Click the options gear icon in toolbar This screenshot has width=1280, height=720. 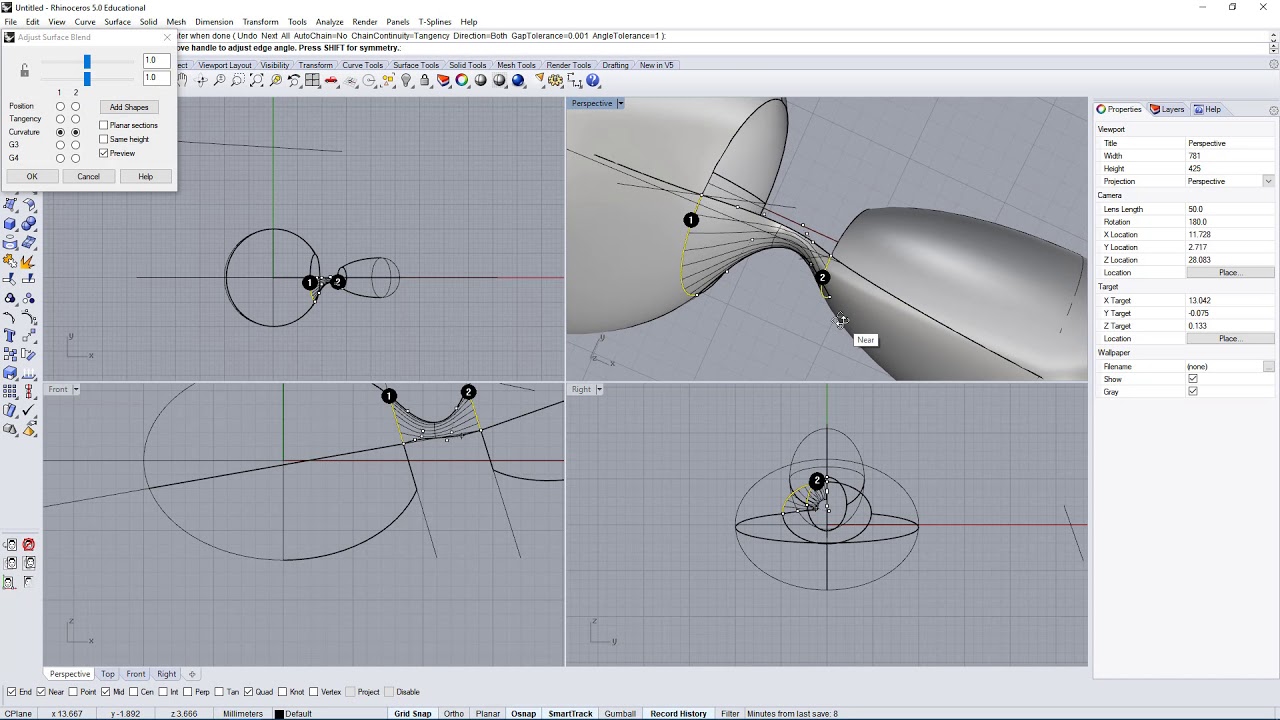click(x=555, y=80)
